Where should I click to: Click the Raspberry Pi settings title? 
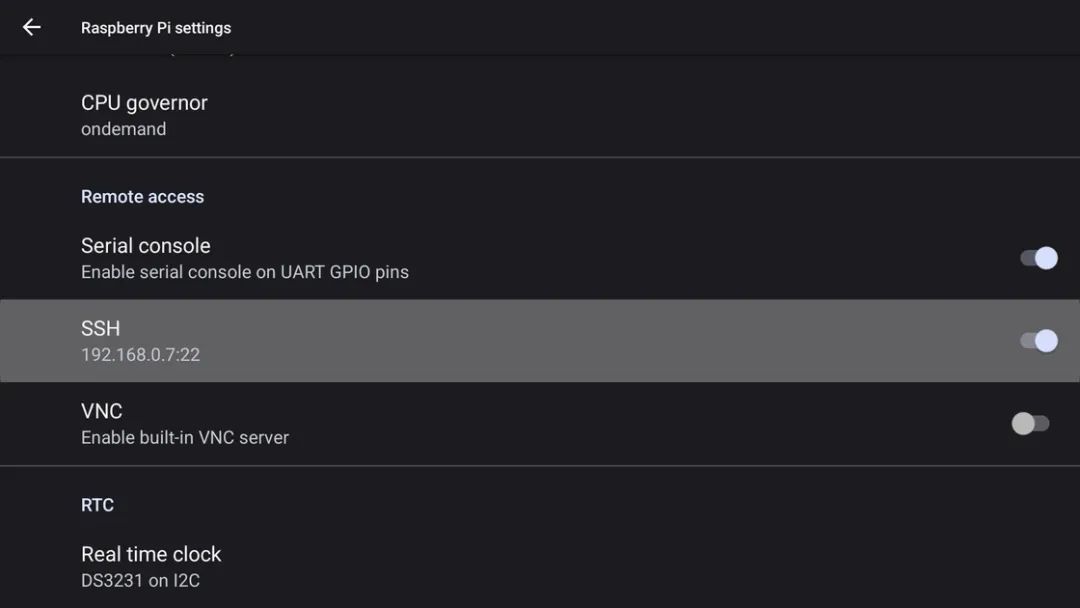click(x=156, y=28)
